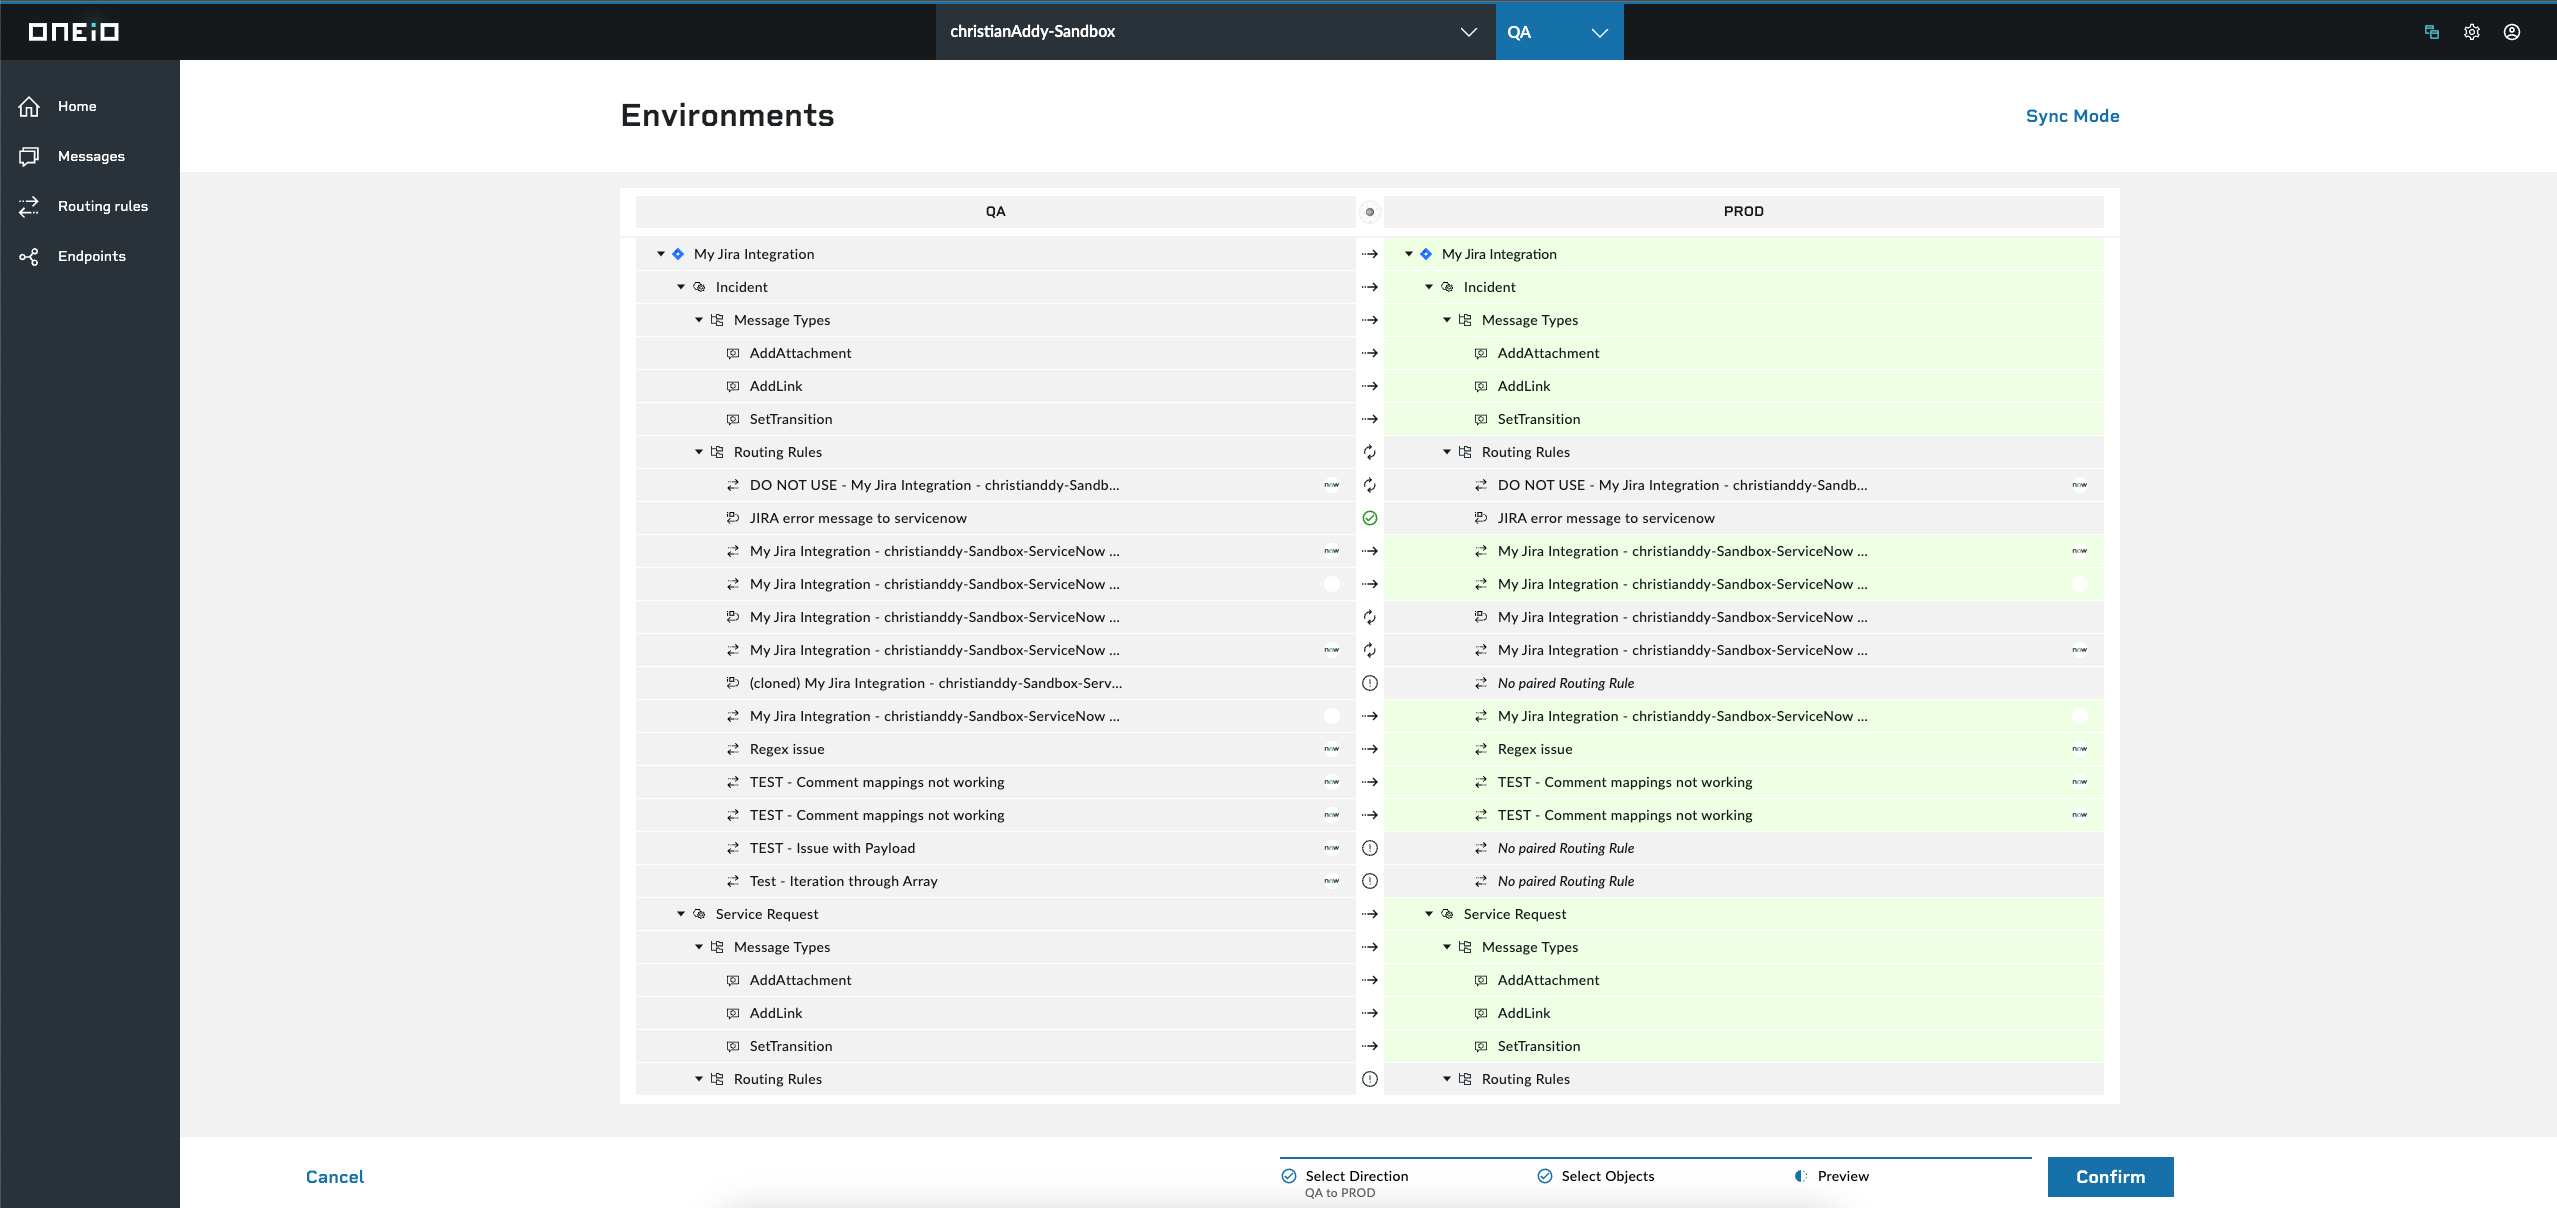Click the Environments page heading
The height and width of the screenshot is (1208, 2557).
[727, 116]
